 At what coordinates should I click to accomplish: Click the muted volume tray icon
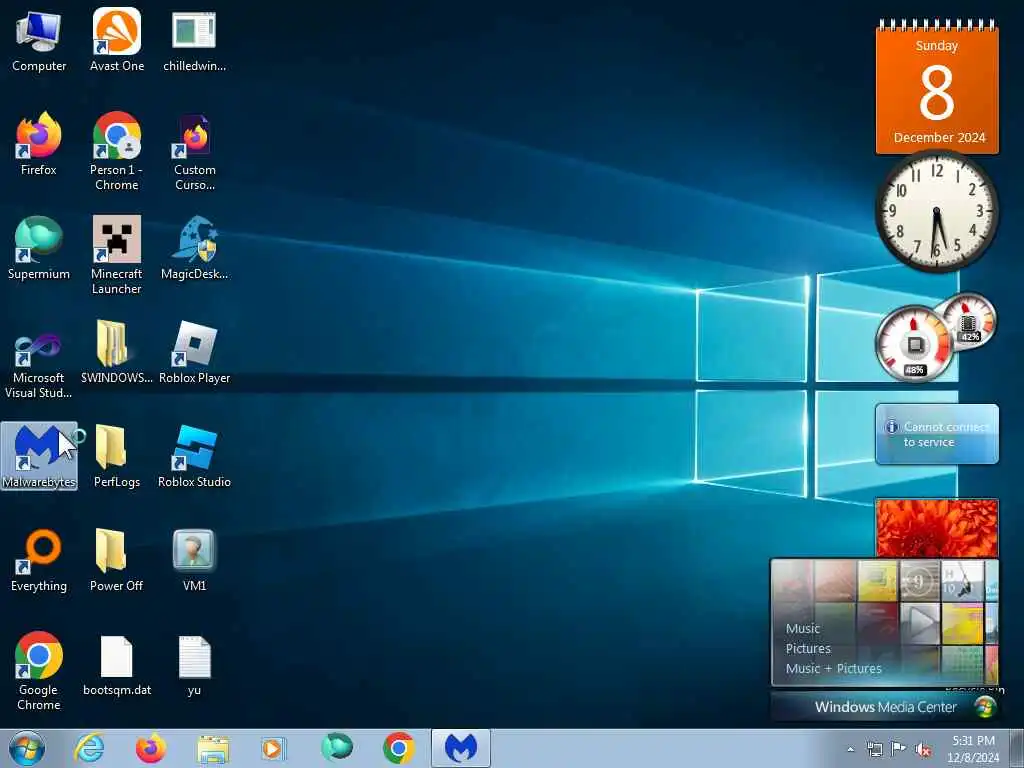[x=923, y=750]
